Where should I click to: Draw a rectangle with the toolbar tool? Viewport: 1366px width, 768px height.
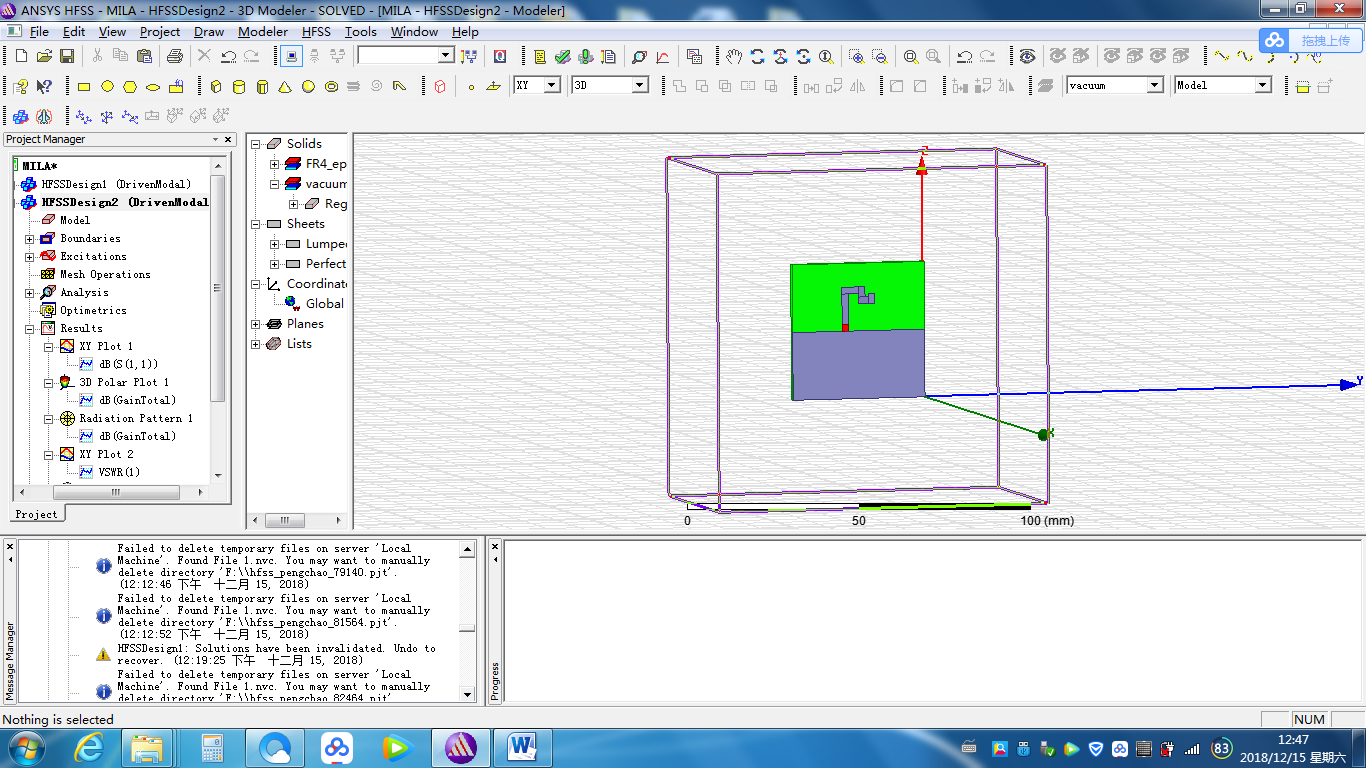pos(84,87)
